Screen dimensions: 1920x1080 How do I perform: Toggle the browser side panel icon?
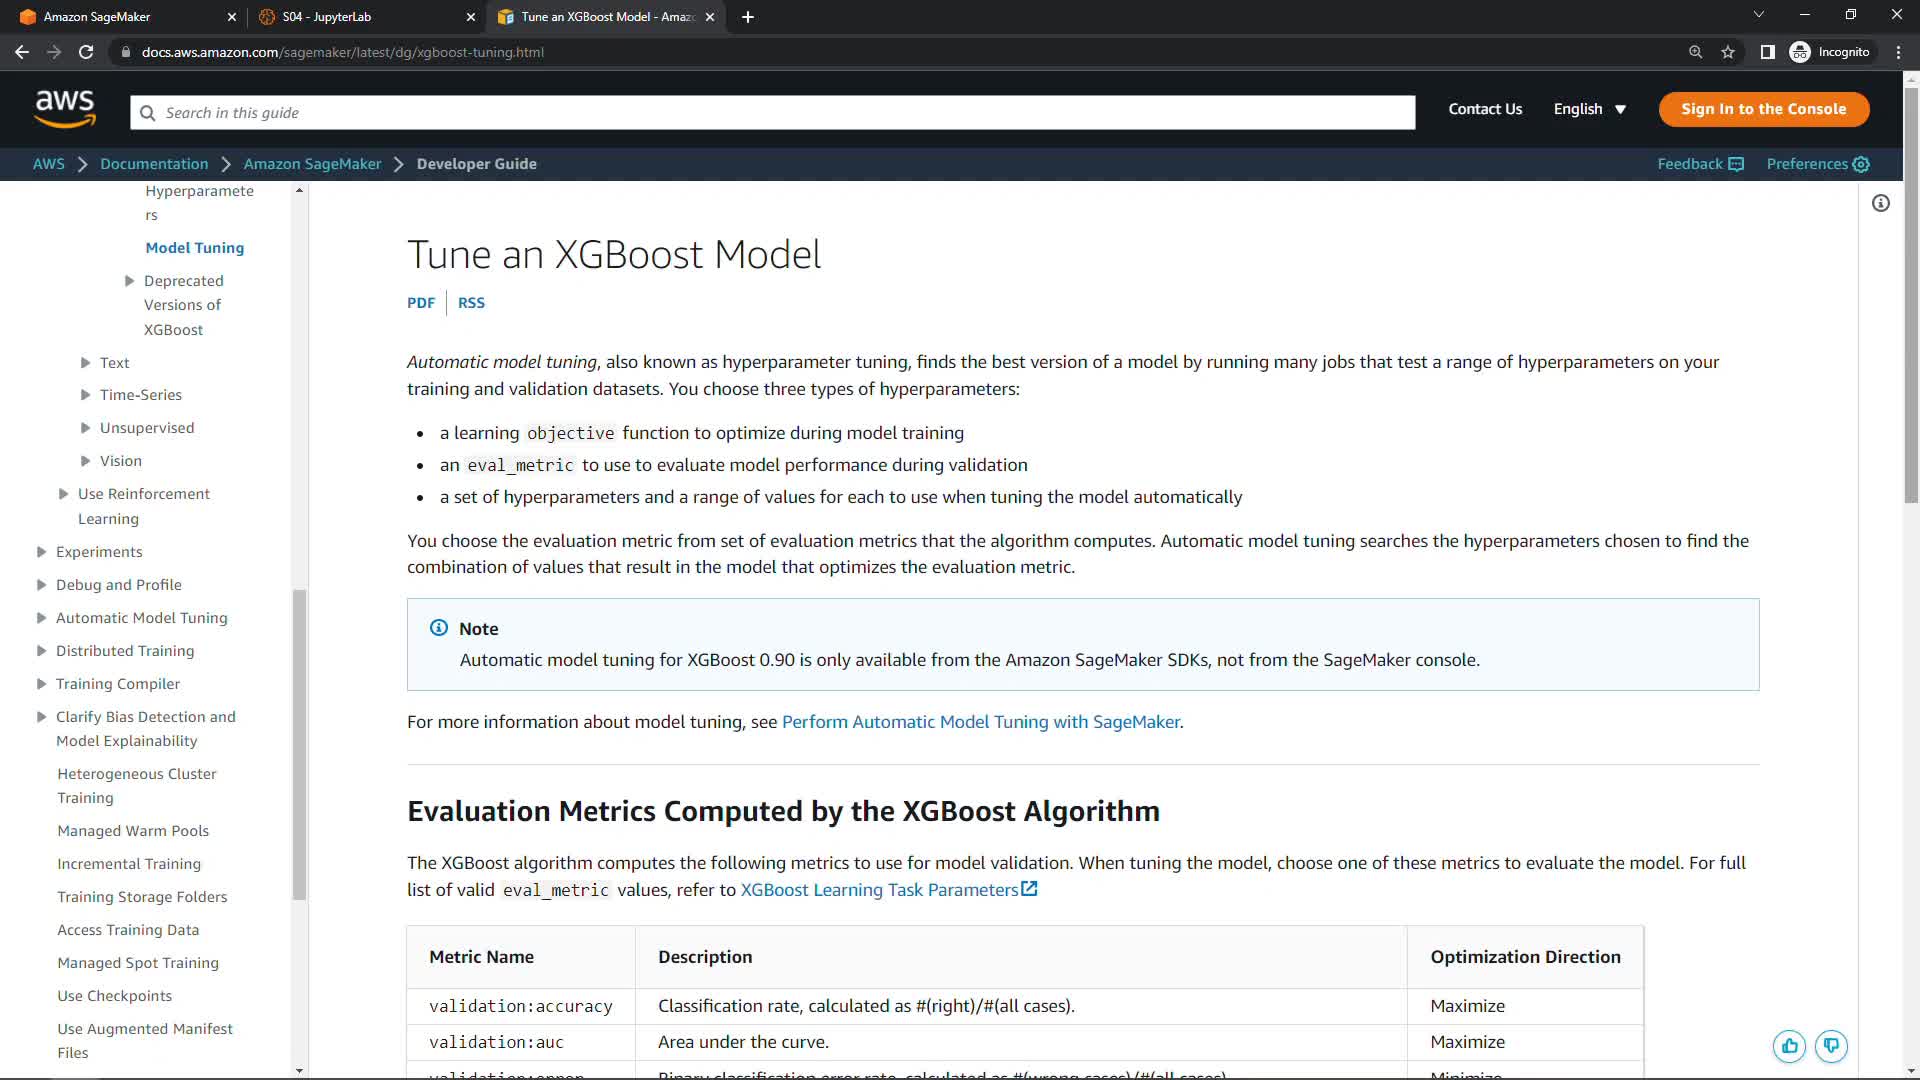pos(1767,52)
